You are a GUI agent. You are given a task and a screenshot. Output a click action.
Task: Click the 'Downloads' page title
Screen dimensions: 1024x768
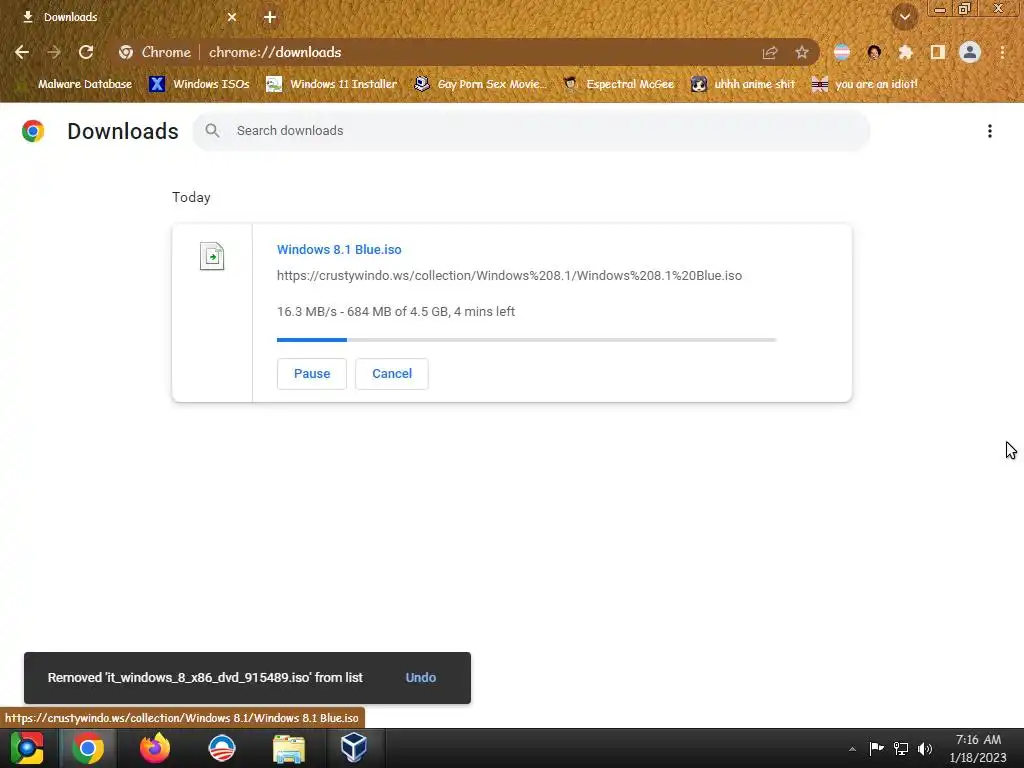pyautogui.click(x=123, y=131)
